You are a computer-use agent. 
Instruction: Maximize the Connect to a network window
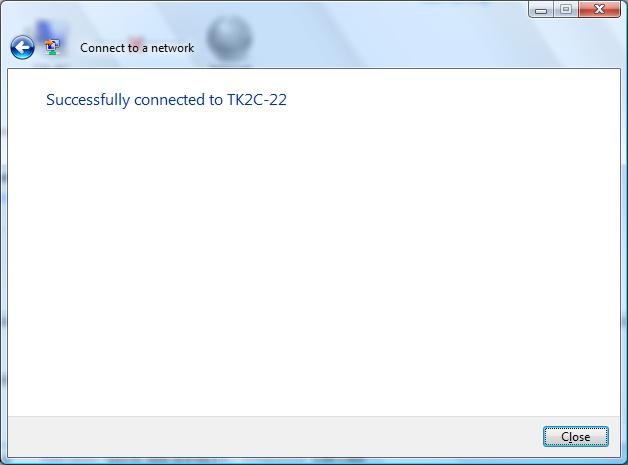(x=566, y=10)
